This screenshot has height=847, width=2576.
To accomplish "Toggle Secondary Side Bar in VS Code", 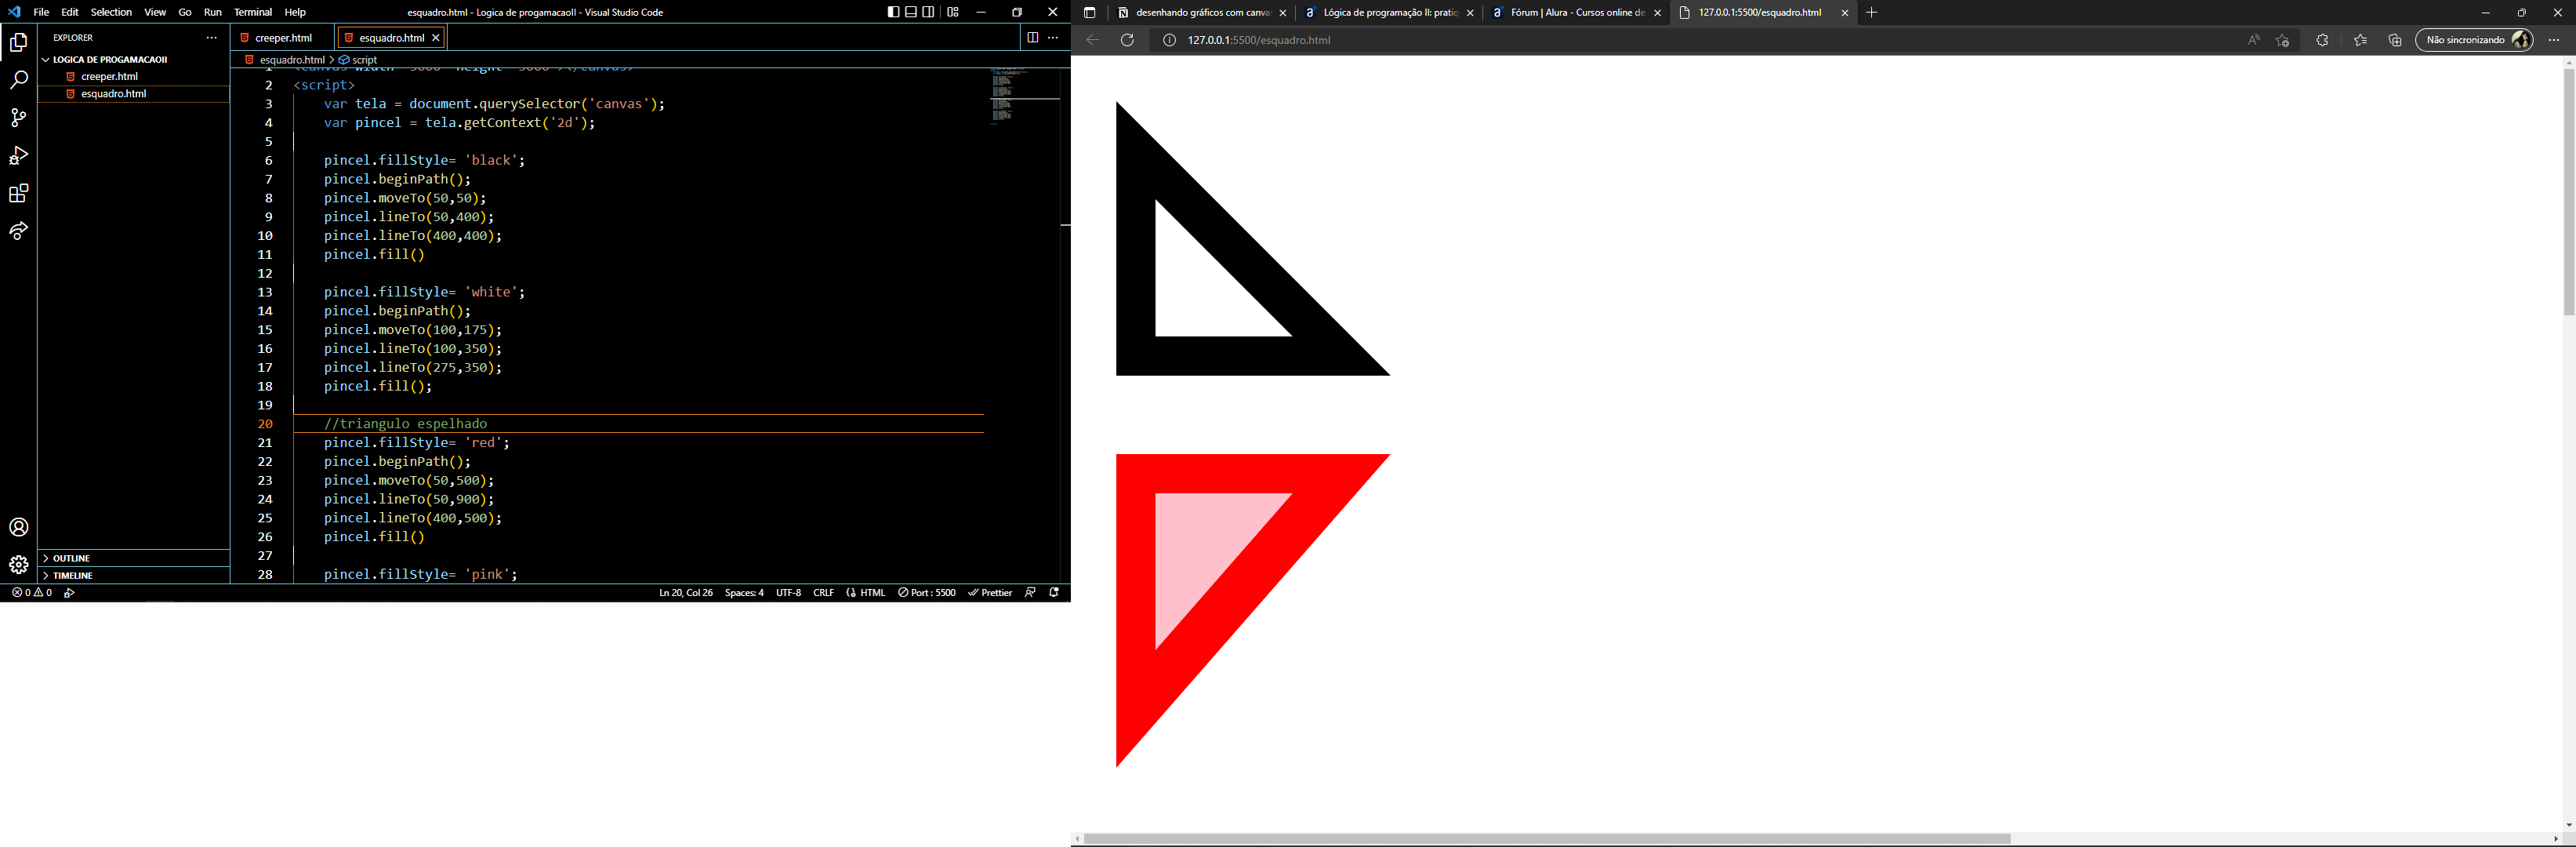I will pos(929,12).
